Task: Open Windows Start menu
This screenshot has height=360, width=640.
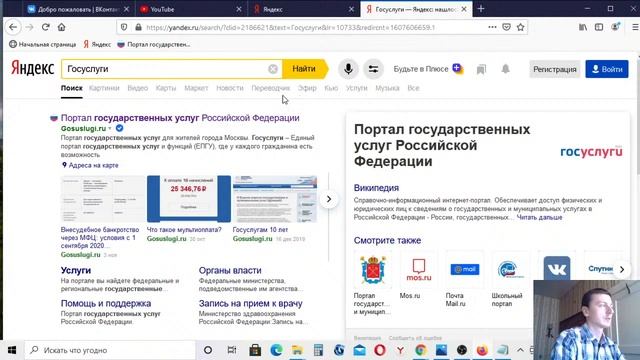Action: point(12,350)
